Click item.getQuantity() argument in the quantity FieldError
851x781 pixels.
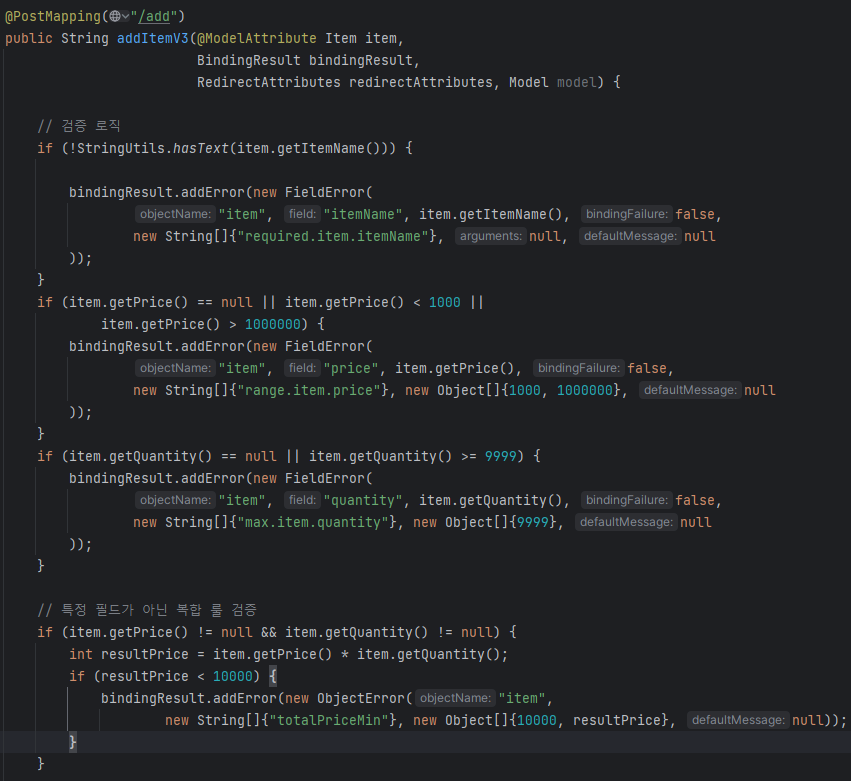(491, 500)
